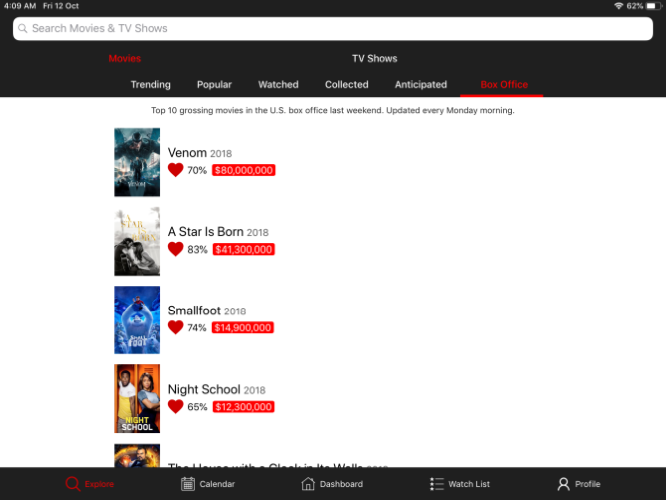Open the Venom 2018 title

coord(200,153)
